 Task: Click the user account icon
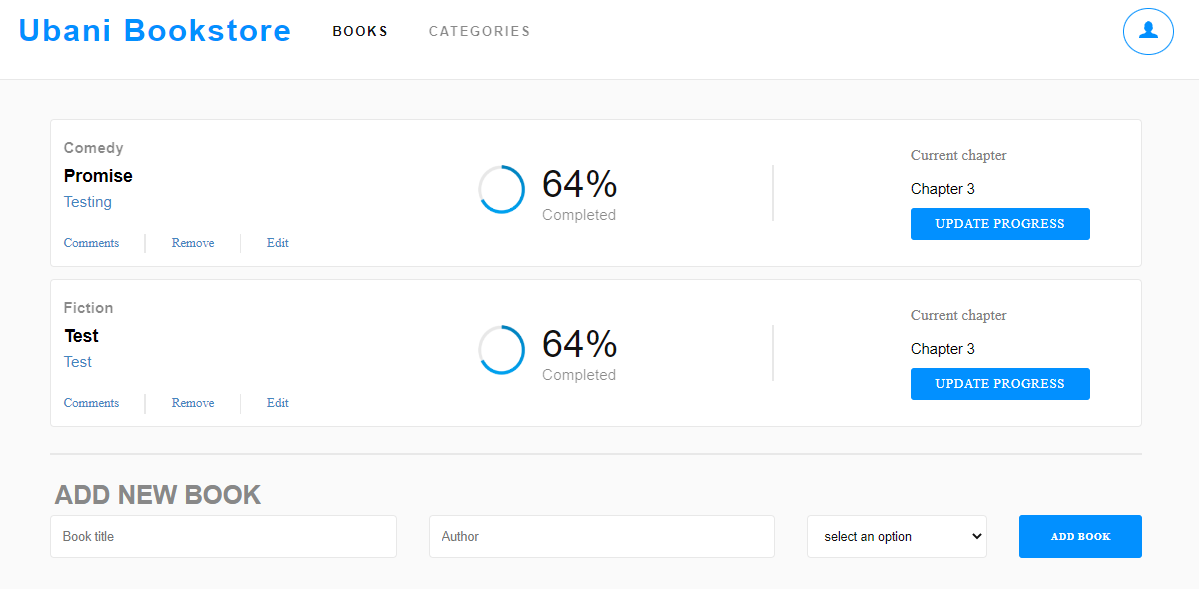1147,31
